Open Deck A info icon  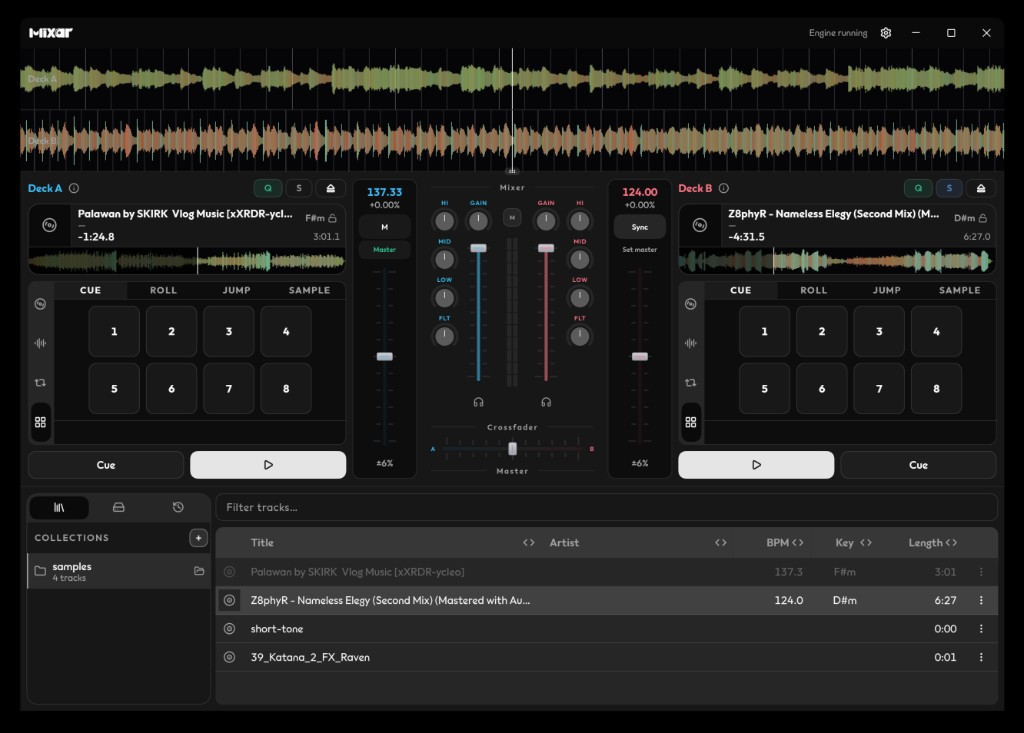[x=74, y=188]
